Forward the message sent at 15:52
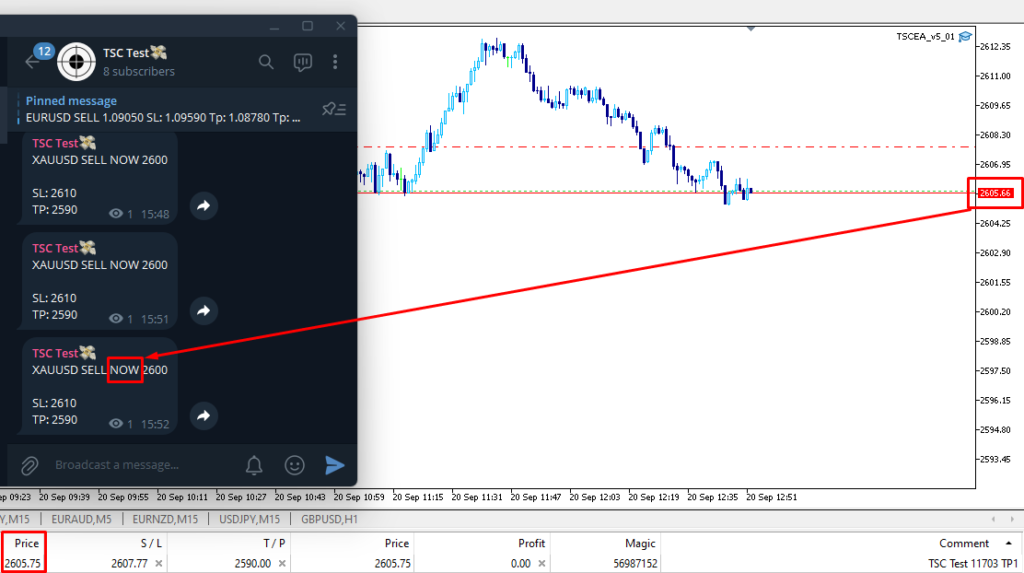 point(203,415)
